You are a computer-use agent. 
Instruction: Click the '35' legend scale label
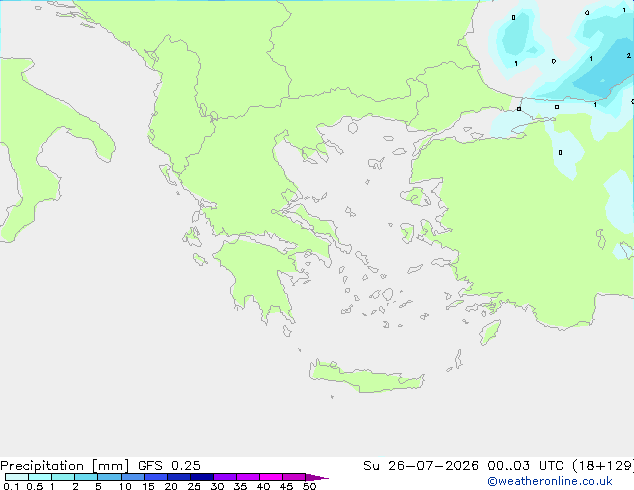(240, 486)
